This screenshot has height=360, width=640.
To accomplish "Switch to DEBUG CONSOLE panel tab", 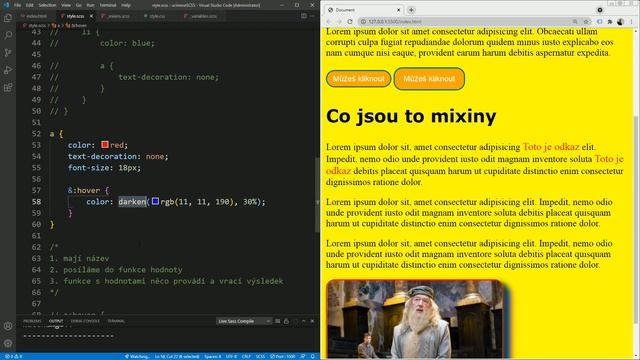I will [x=85, y=321].
